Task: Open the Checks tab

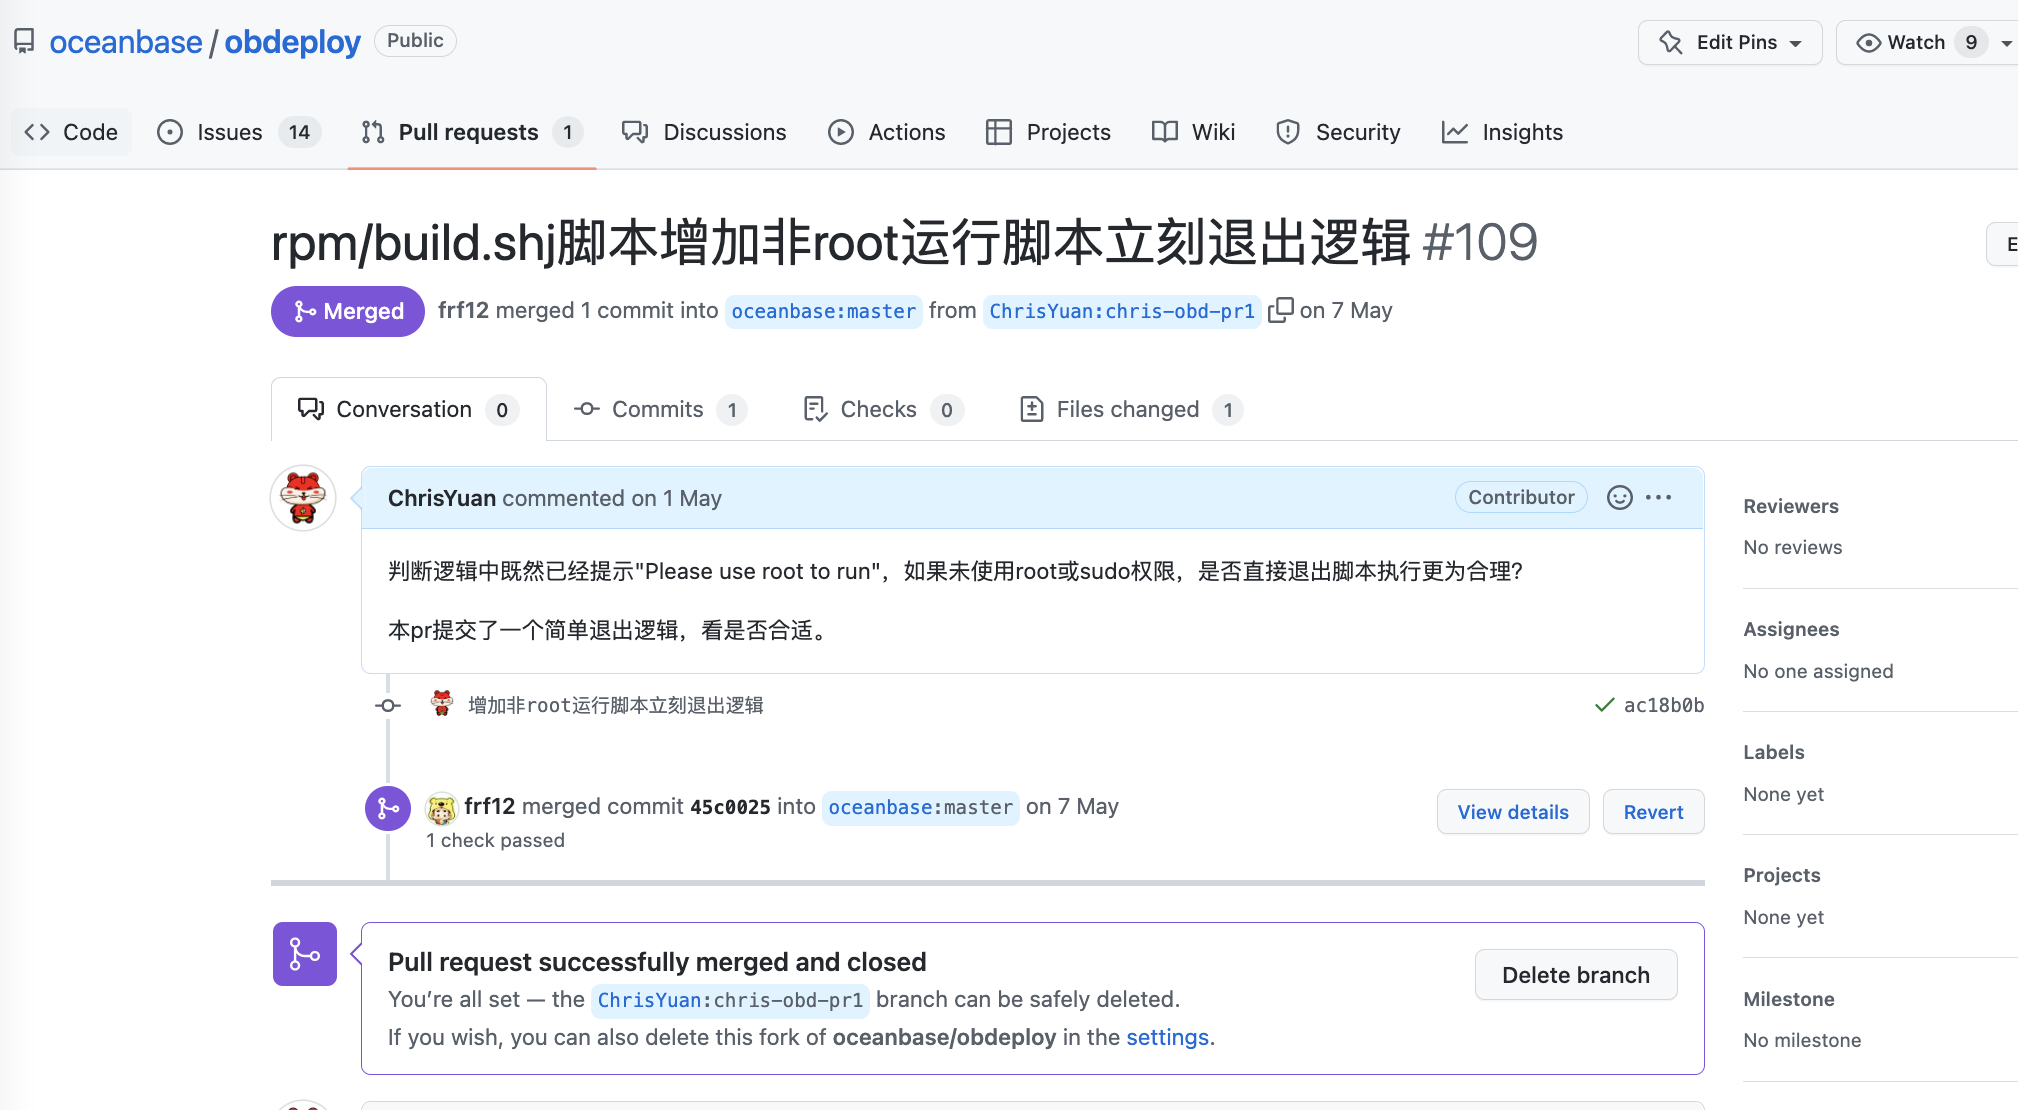Action: 878,409
